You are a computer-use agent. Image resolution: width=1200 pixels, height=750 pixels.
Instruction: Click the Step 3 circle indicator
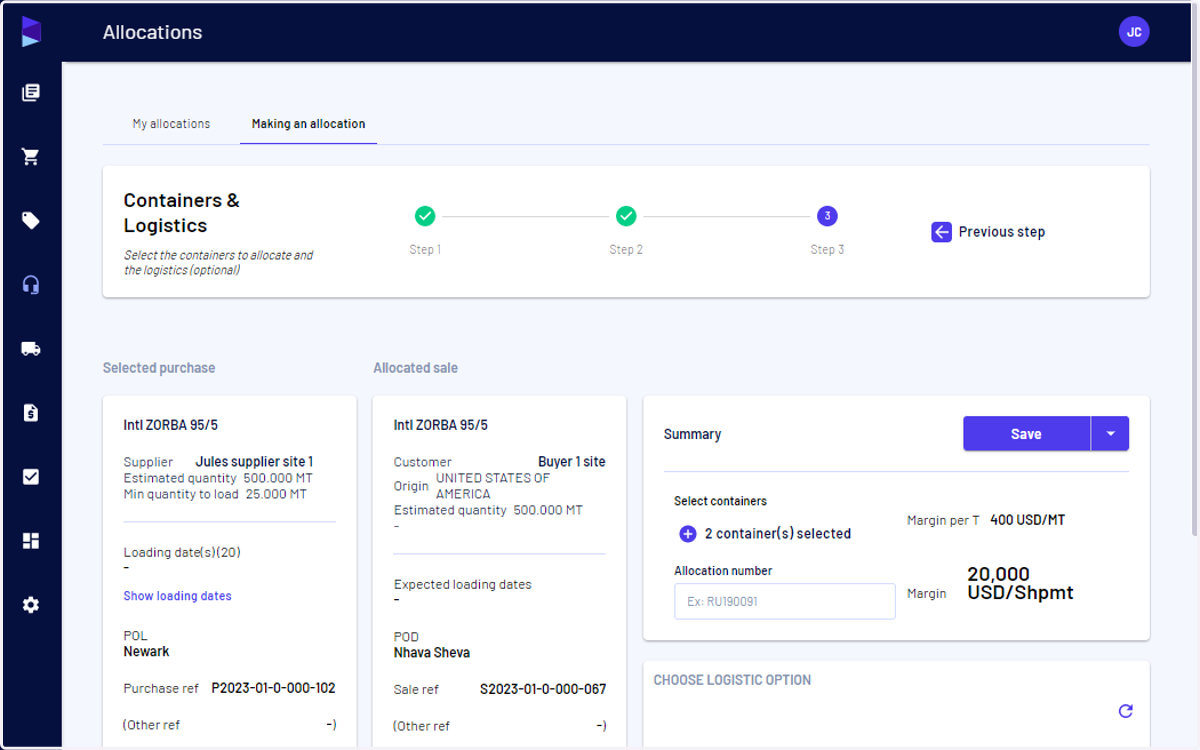827,216
